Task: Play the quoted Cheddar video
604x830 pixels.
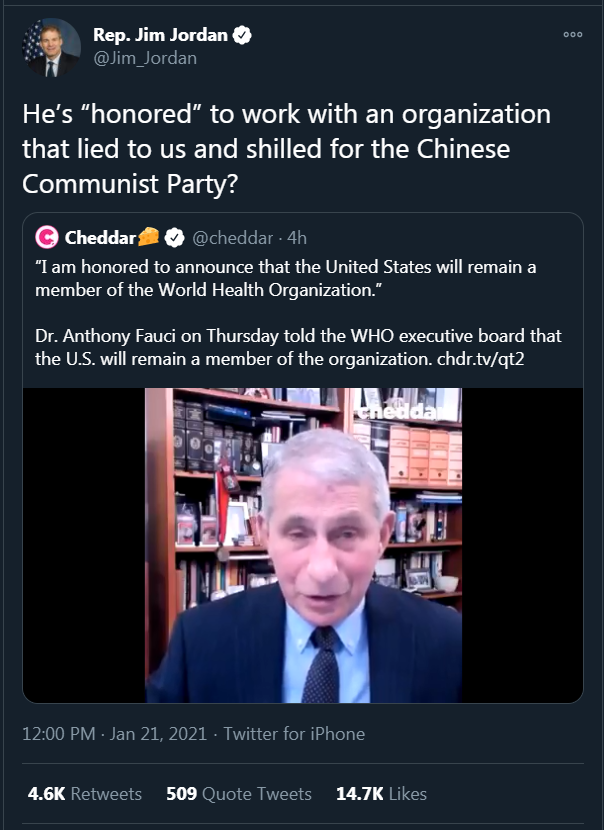Action: 303,545
